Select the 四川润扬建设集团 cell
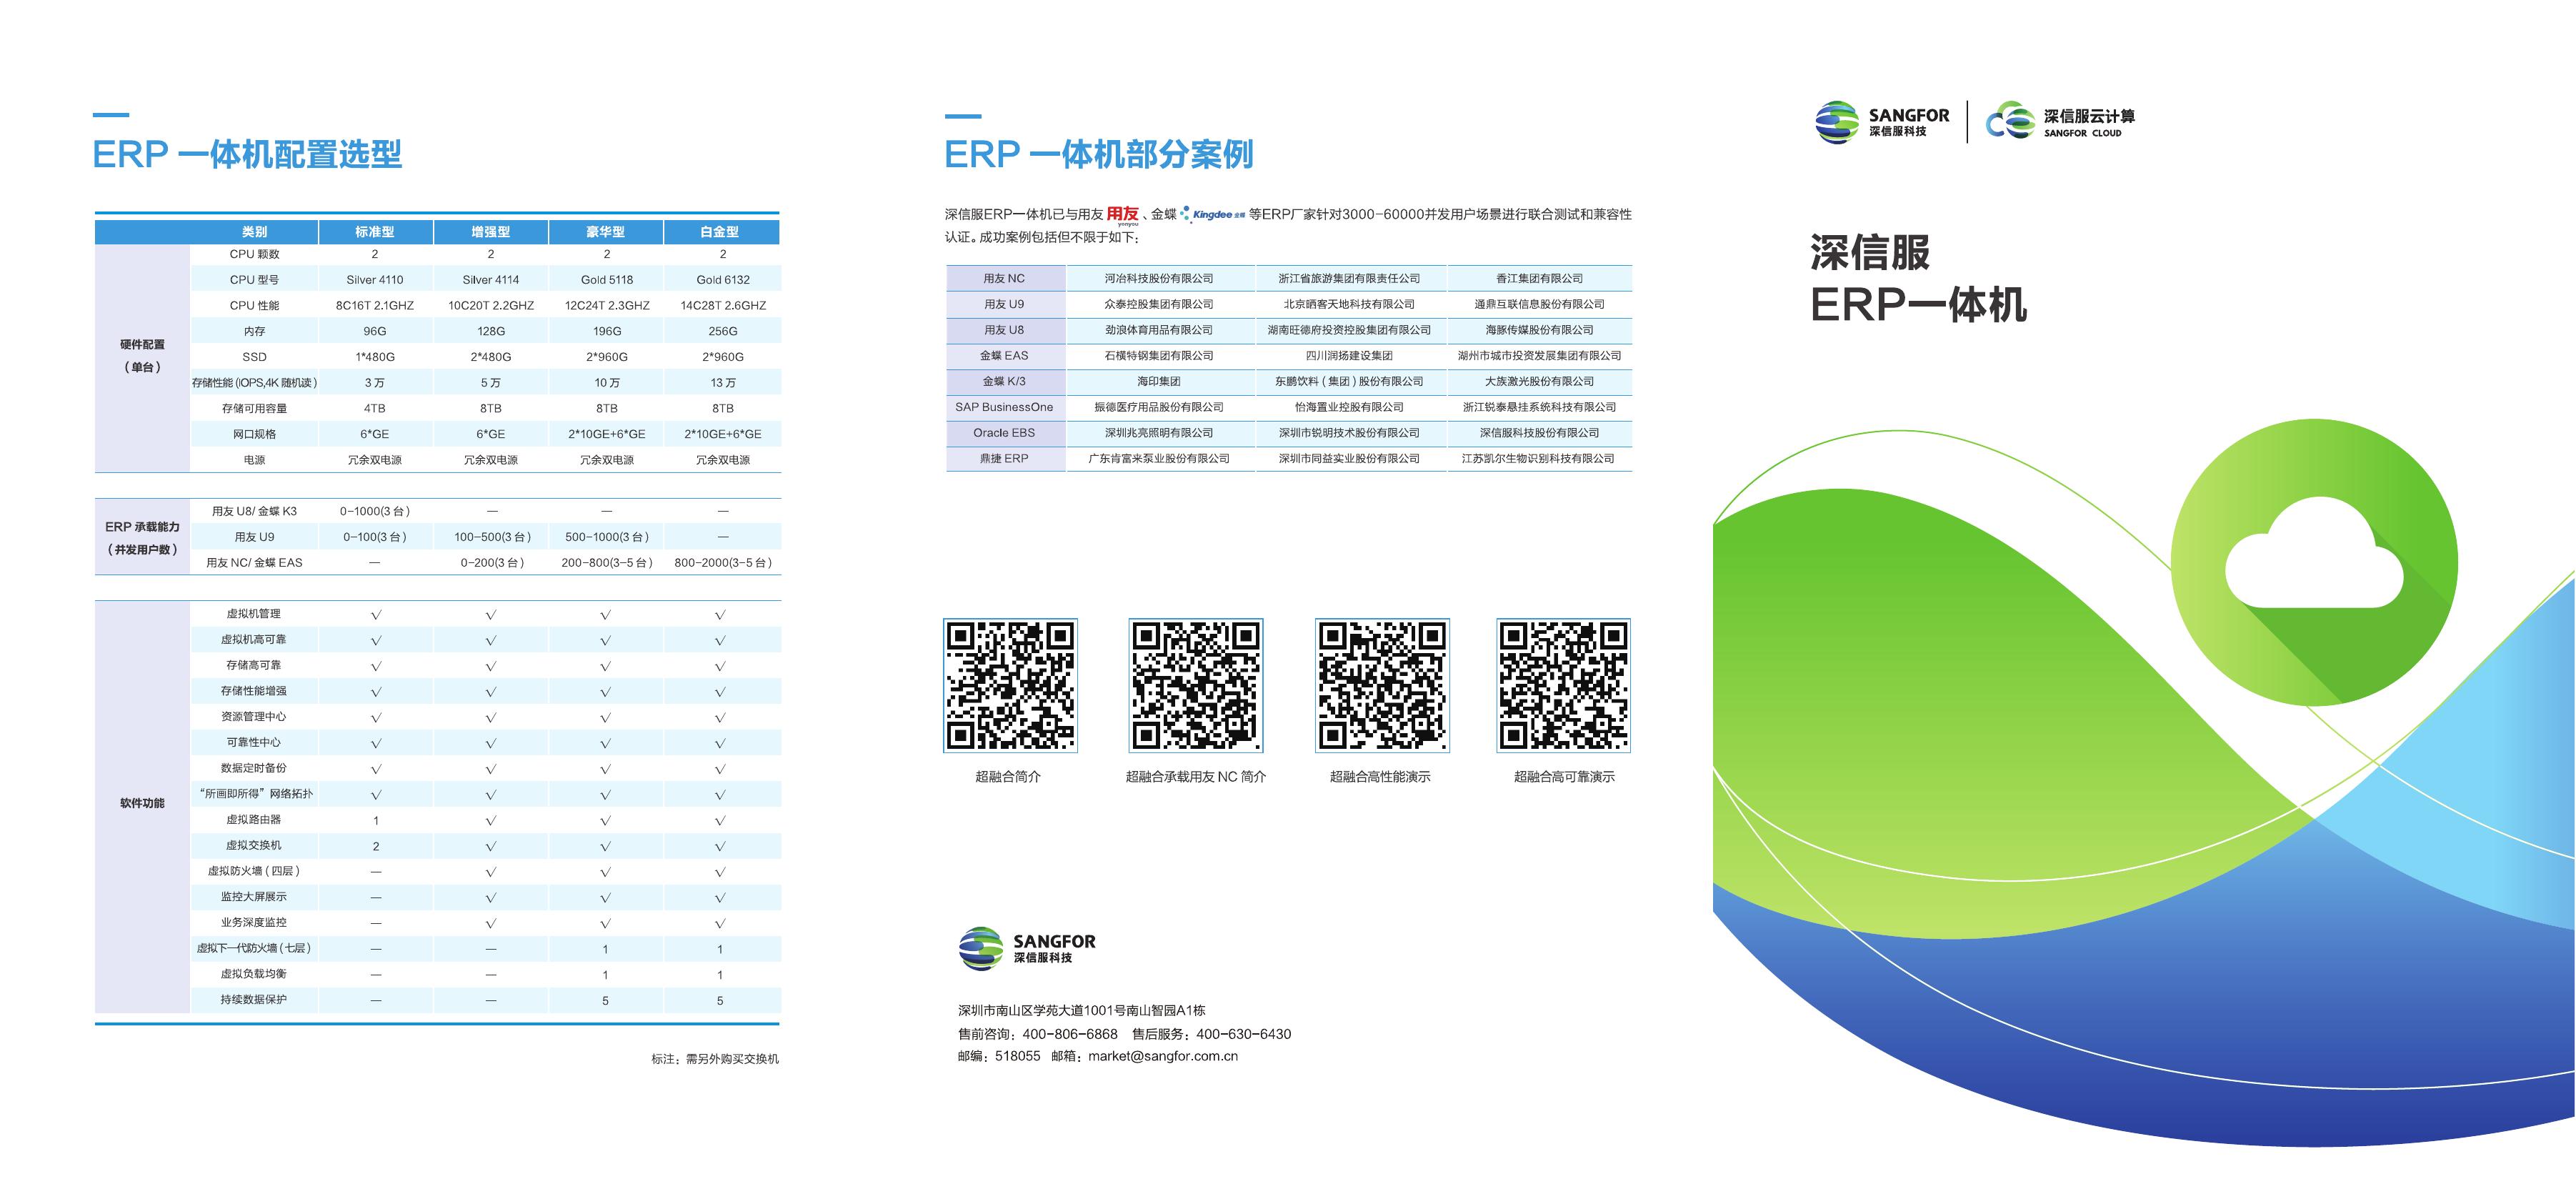The image size is (2576, 1179). point(1350,356)
